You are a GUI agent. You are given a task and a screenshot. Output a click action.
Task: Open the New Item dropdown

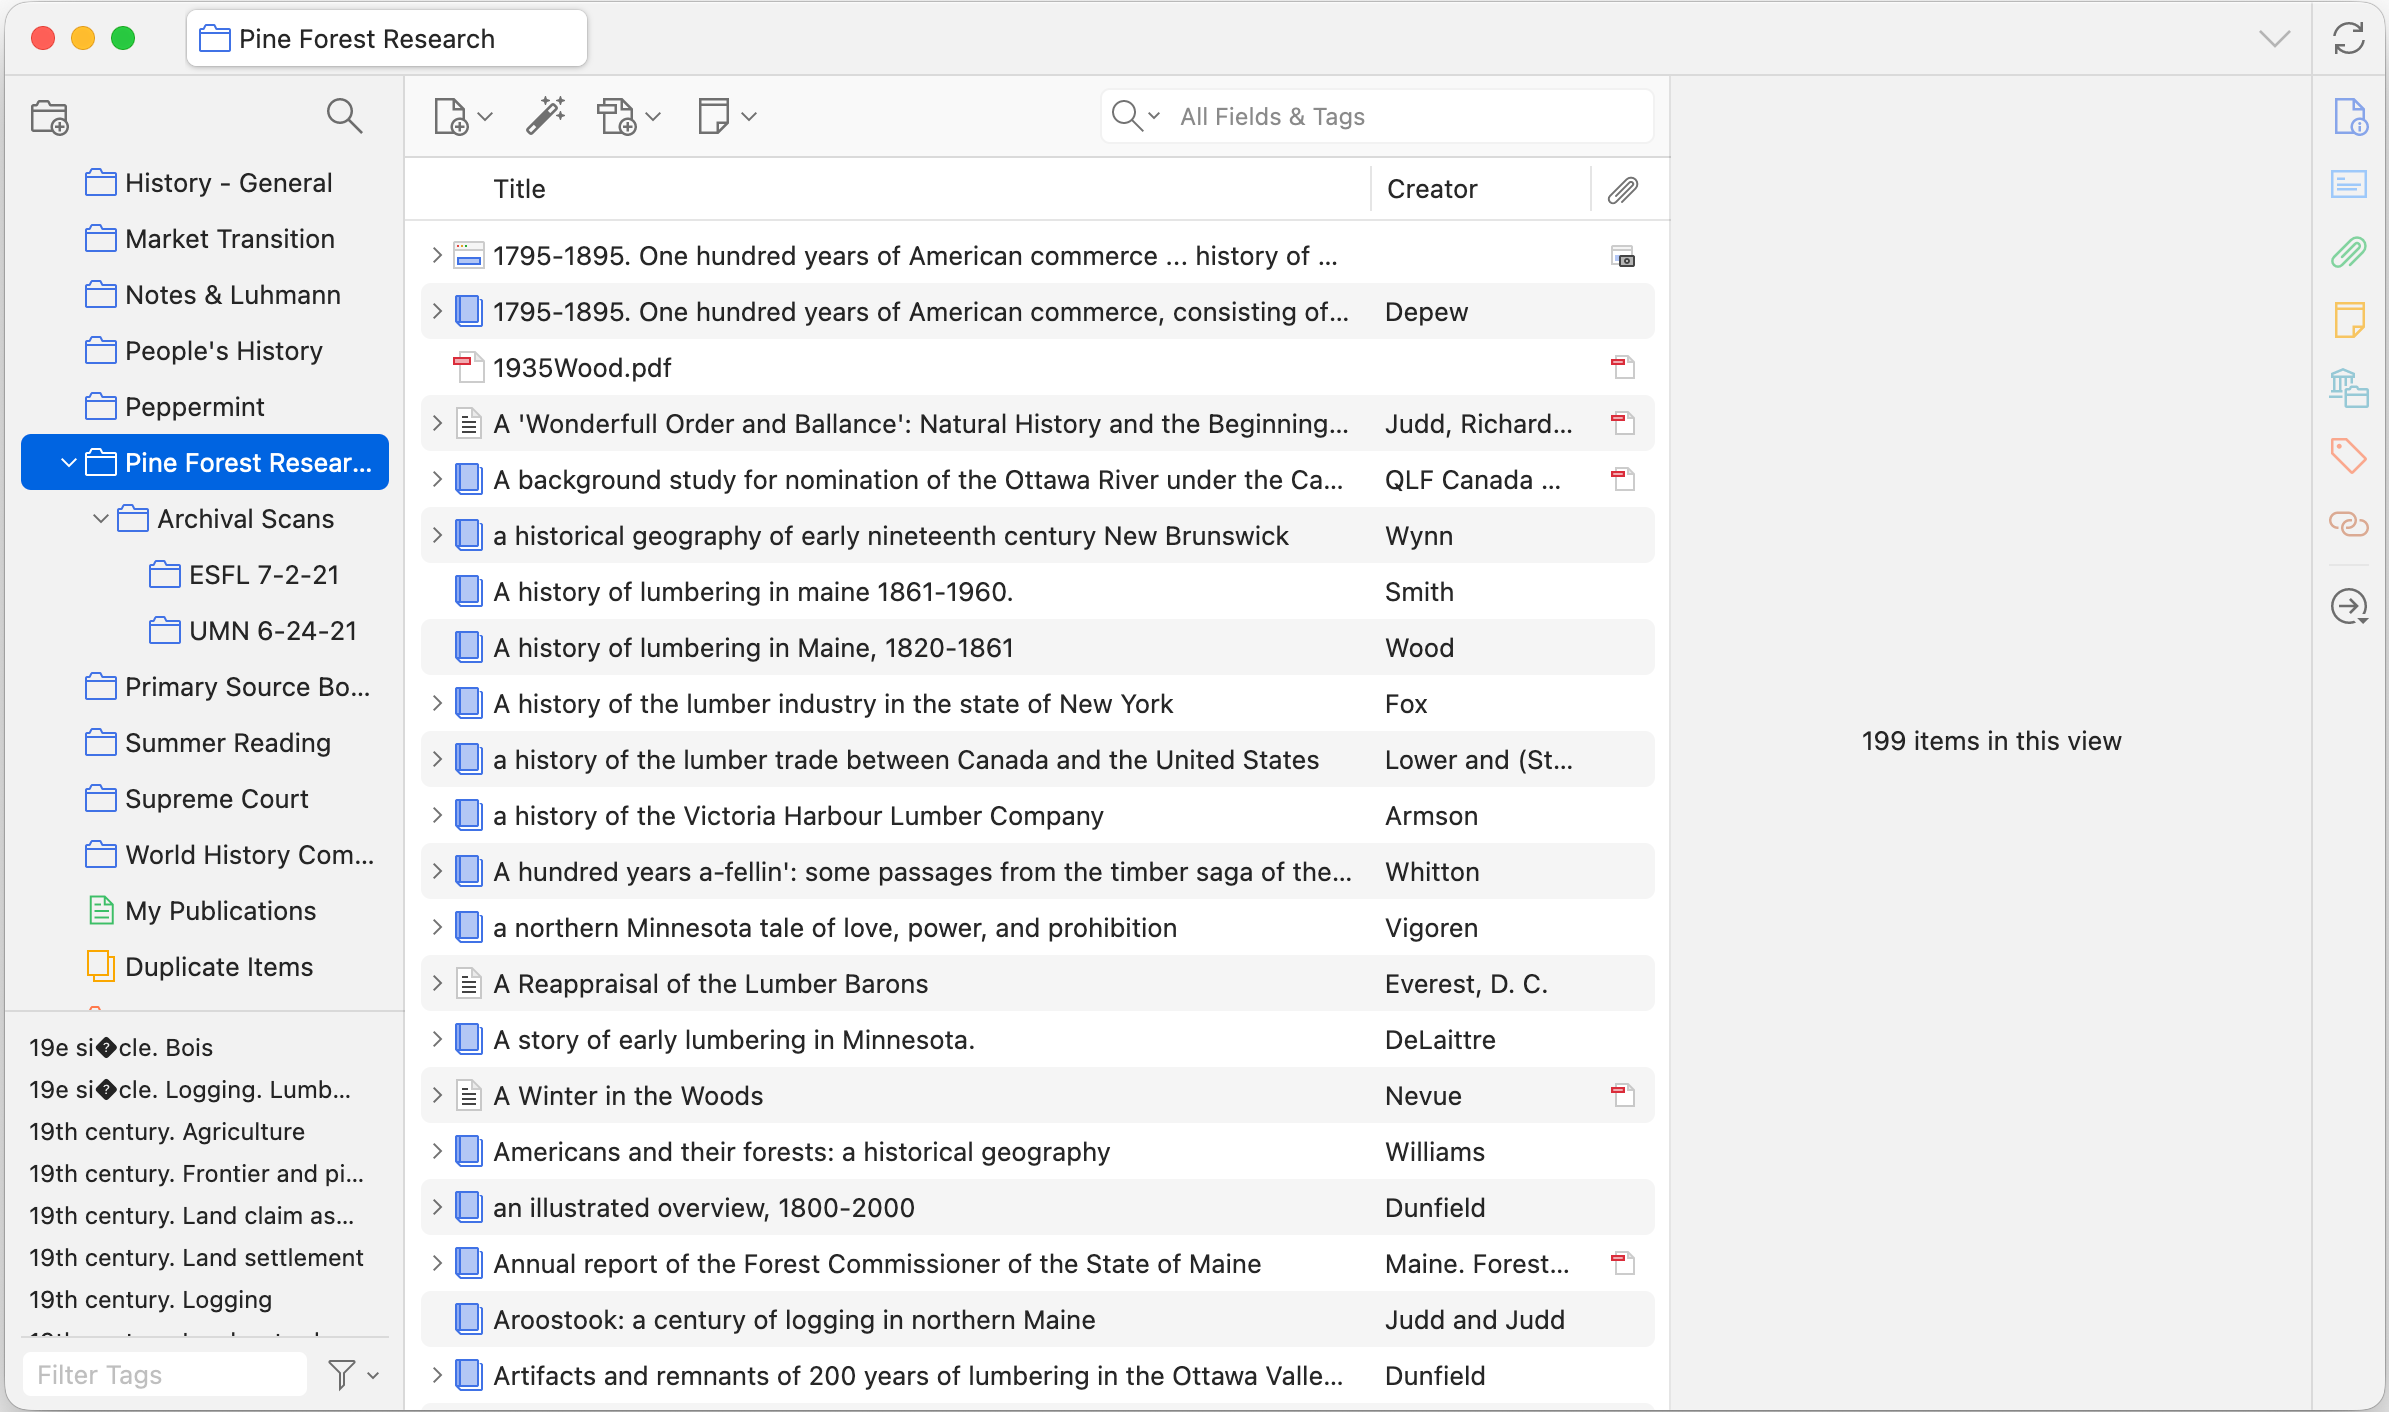click(463, 117)
